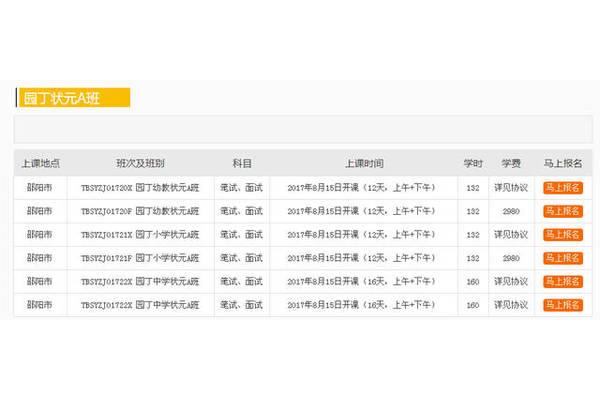This screenshot has width=600, height=400.
Task: Click 笔试、面试 in the TBSYZJ01721F row
Action: click(x=241, y=258)
